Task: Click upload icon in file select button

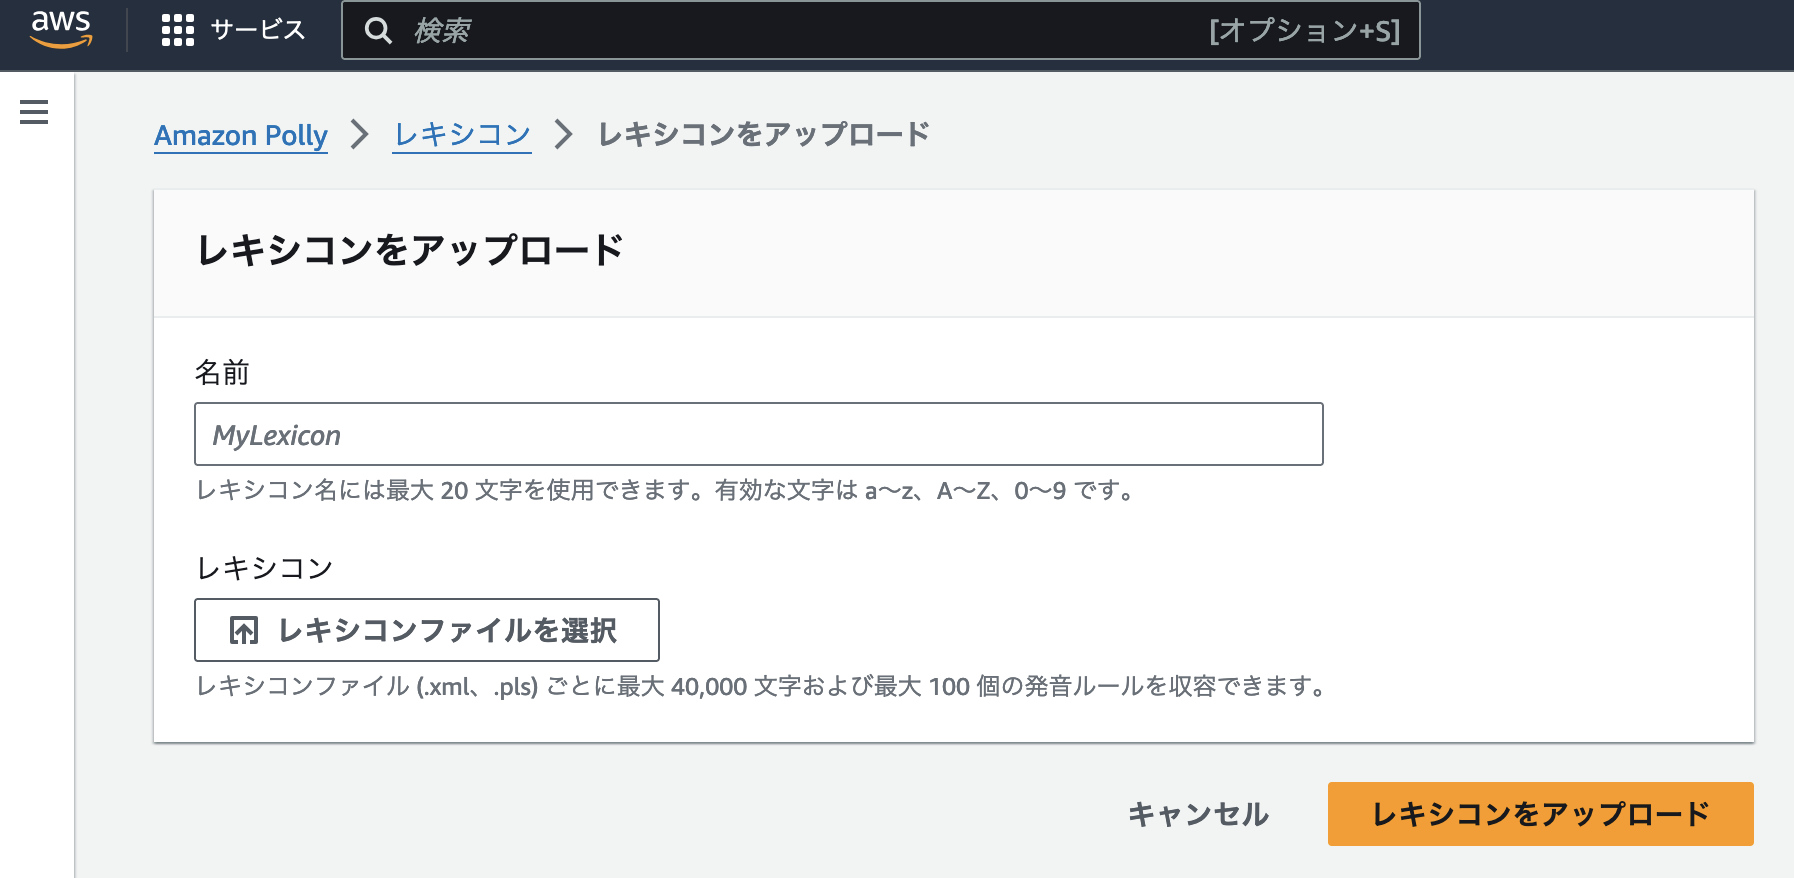Action: (x=244, y=630)
